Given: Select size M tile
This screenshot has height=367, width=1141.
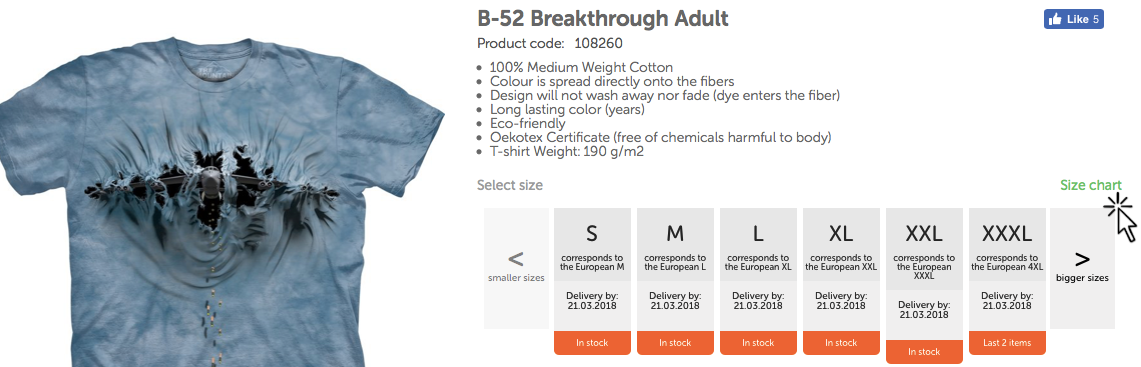Looking at the screenshot, I should (x=675, y=269).
